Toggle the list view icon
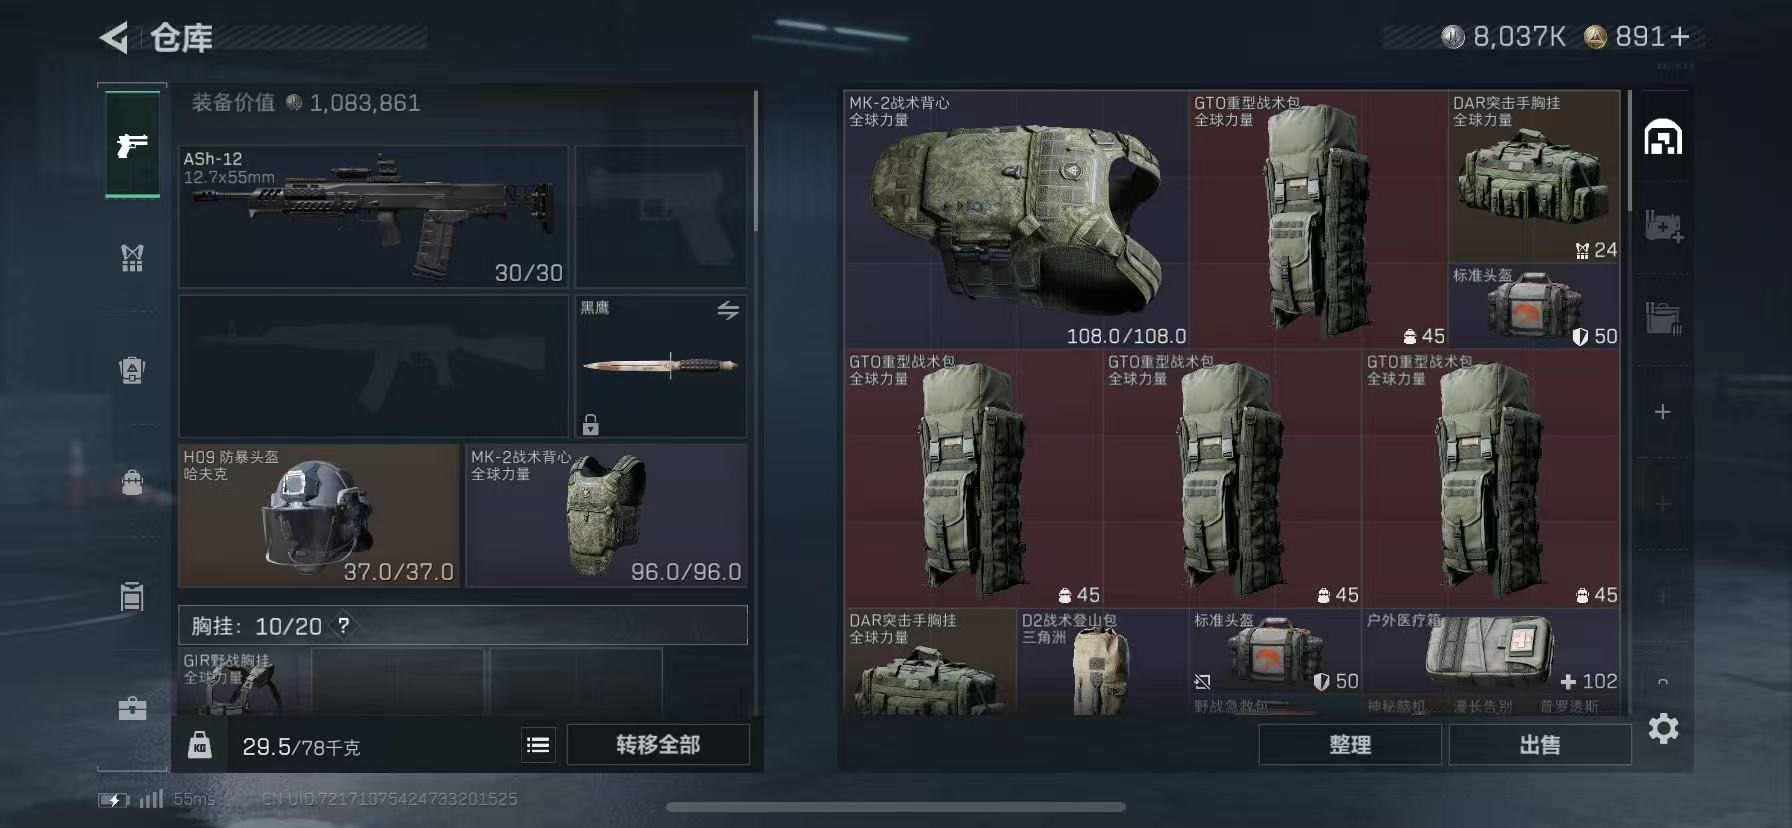This screenshot has height=828, width=1792. point(538,745)
